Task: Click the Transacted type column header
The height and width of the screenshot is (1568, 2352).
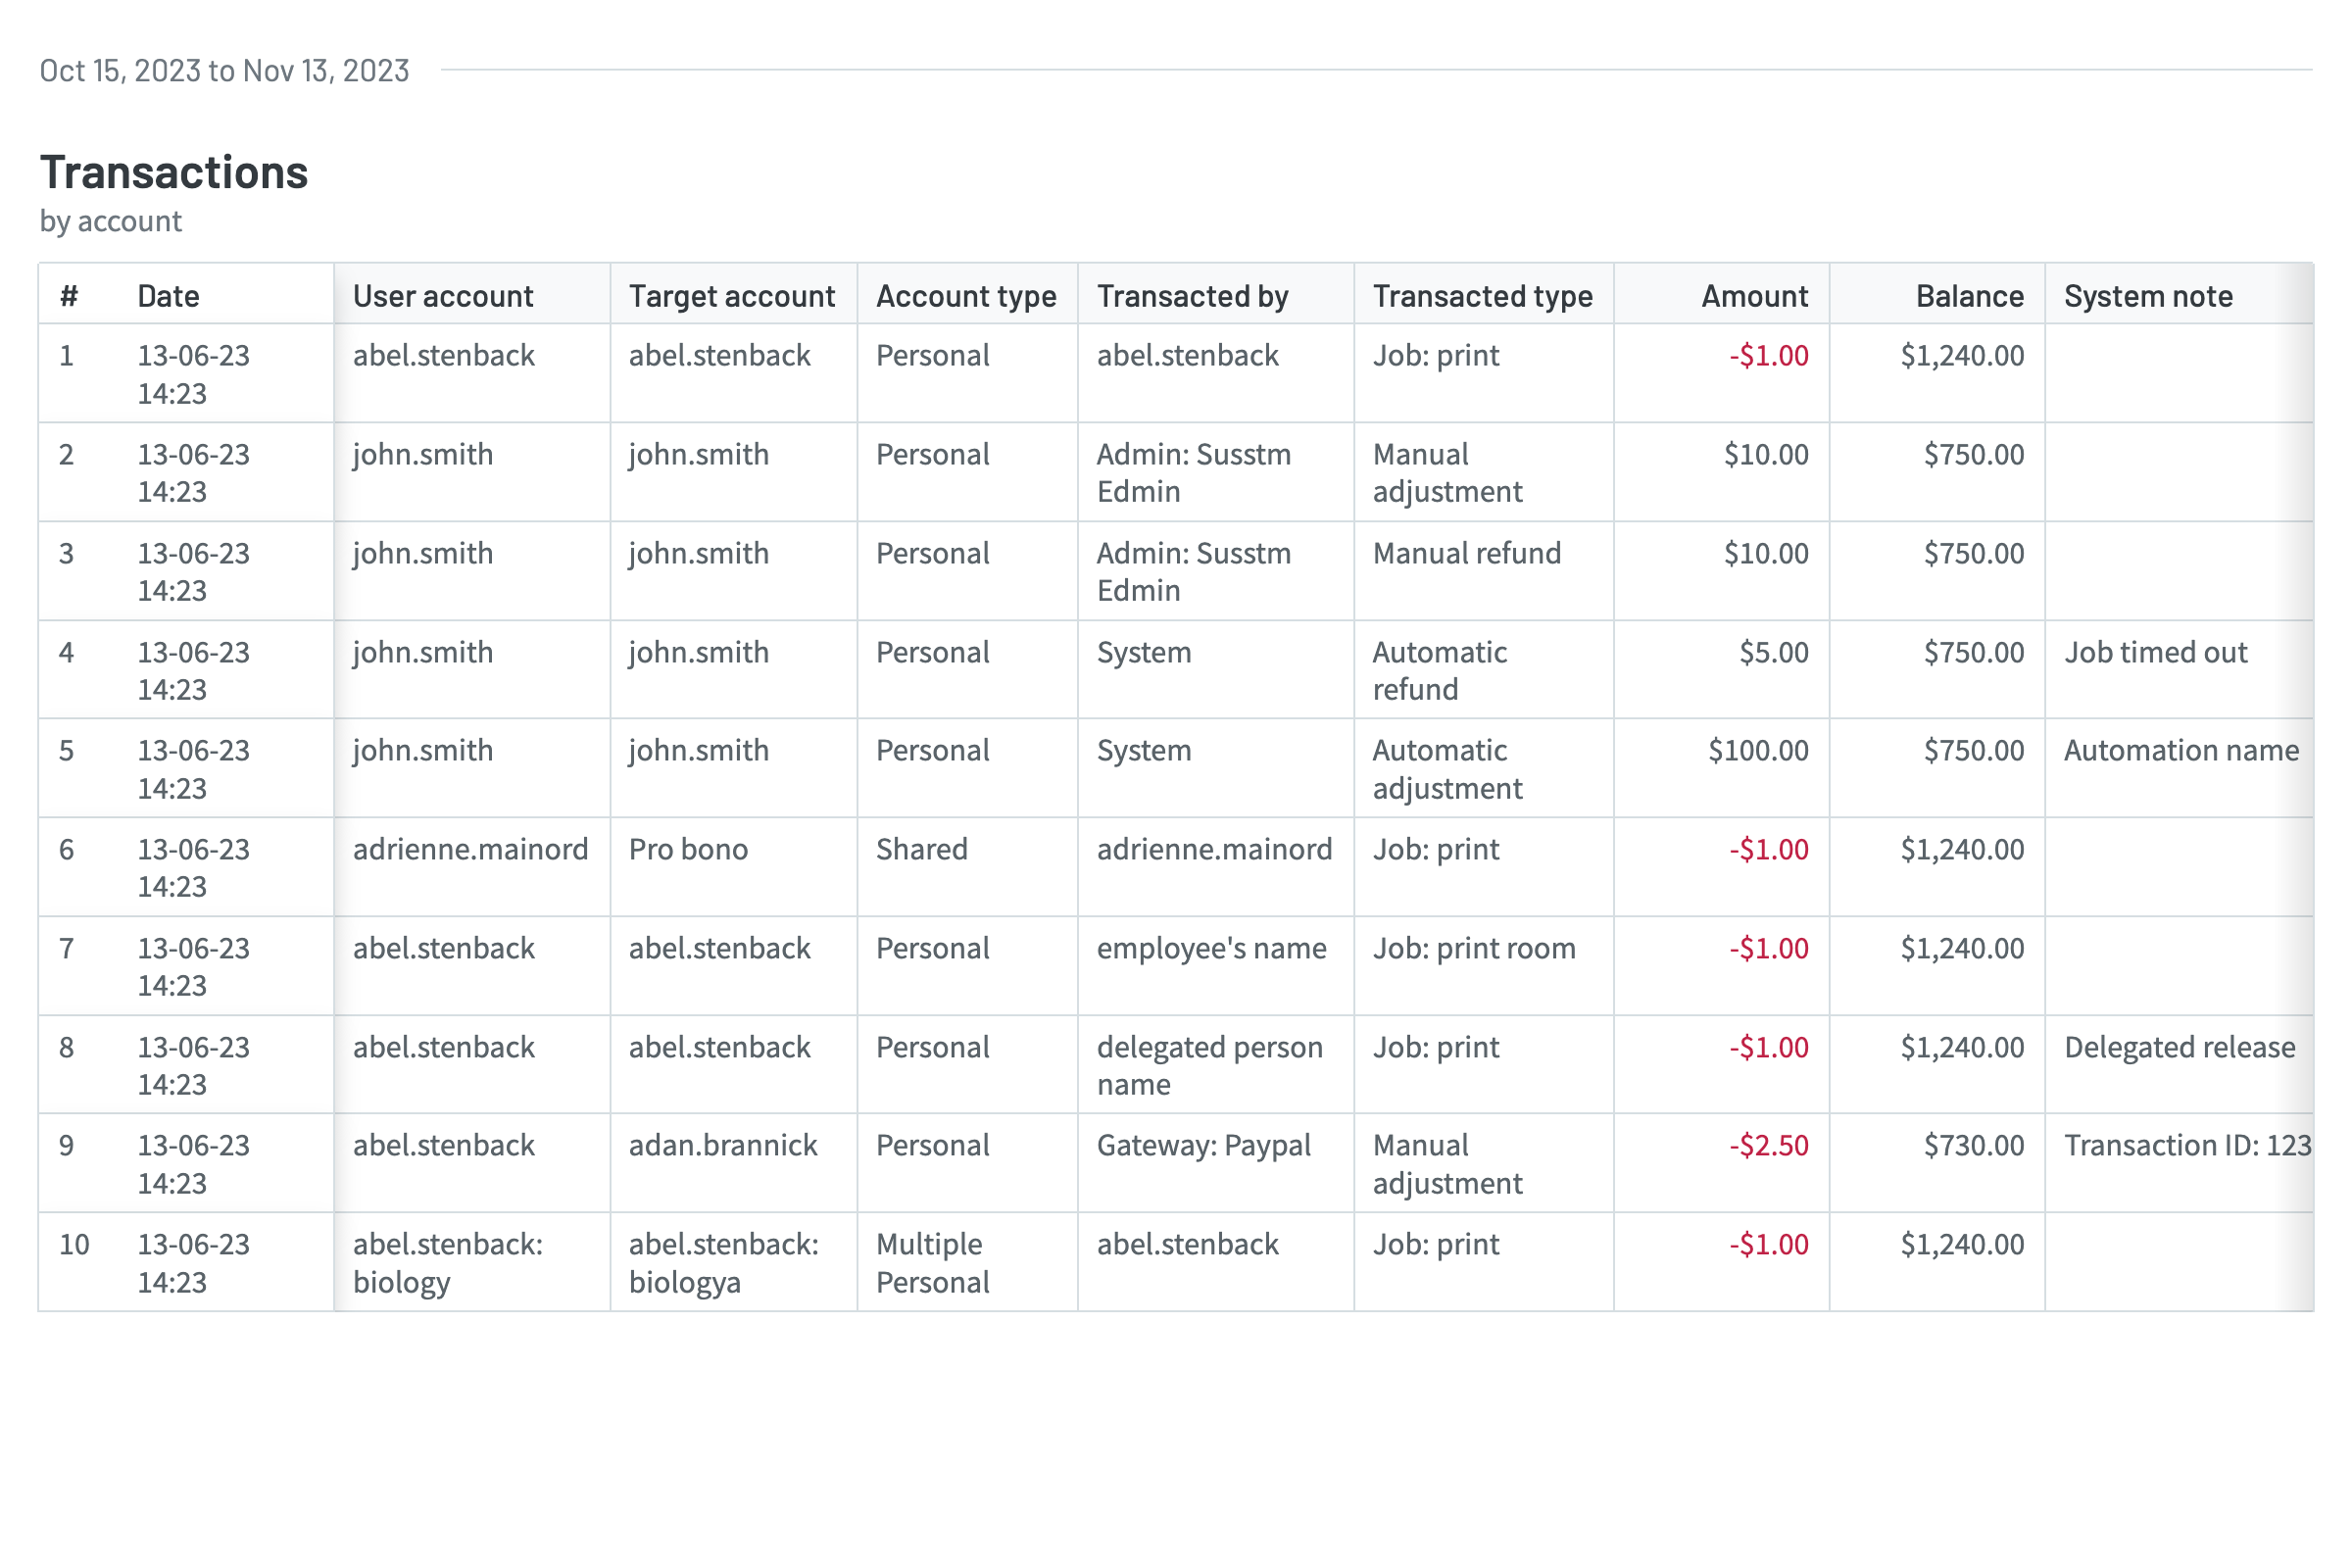Action: pyautogui.click(x=1482, y=296)
